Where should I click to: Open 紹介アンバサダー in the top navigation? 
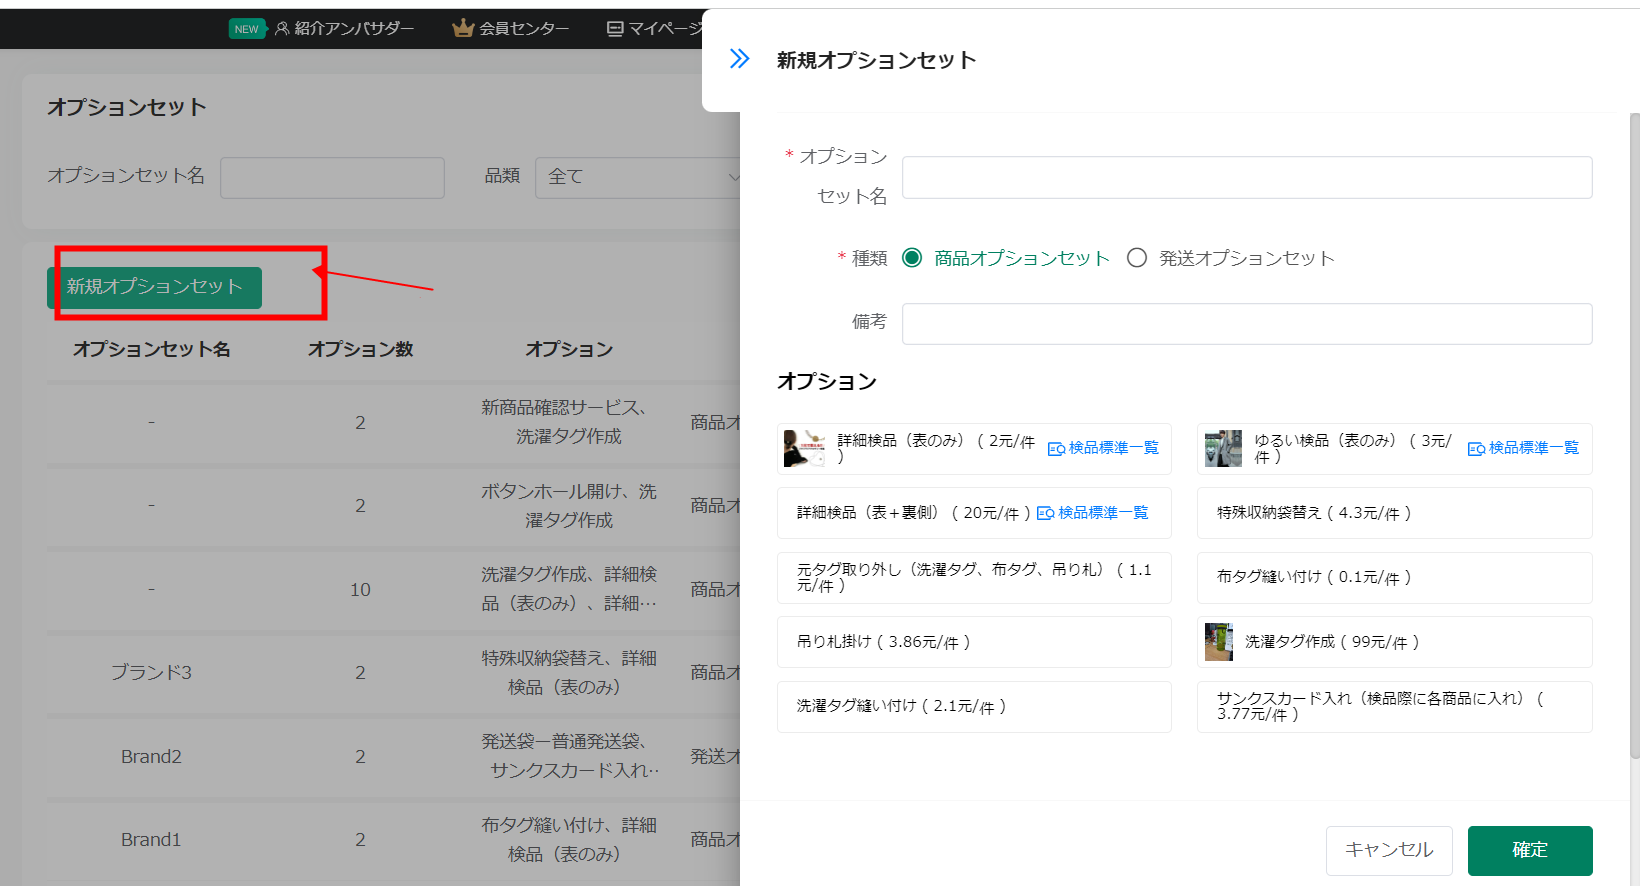click(354, 28)
